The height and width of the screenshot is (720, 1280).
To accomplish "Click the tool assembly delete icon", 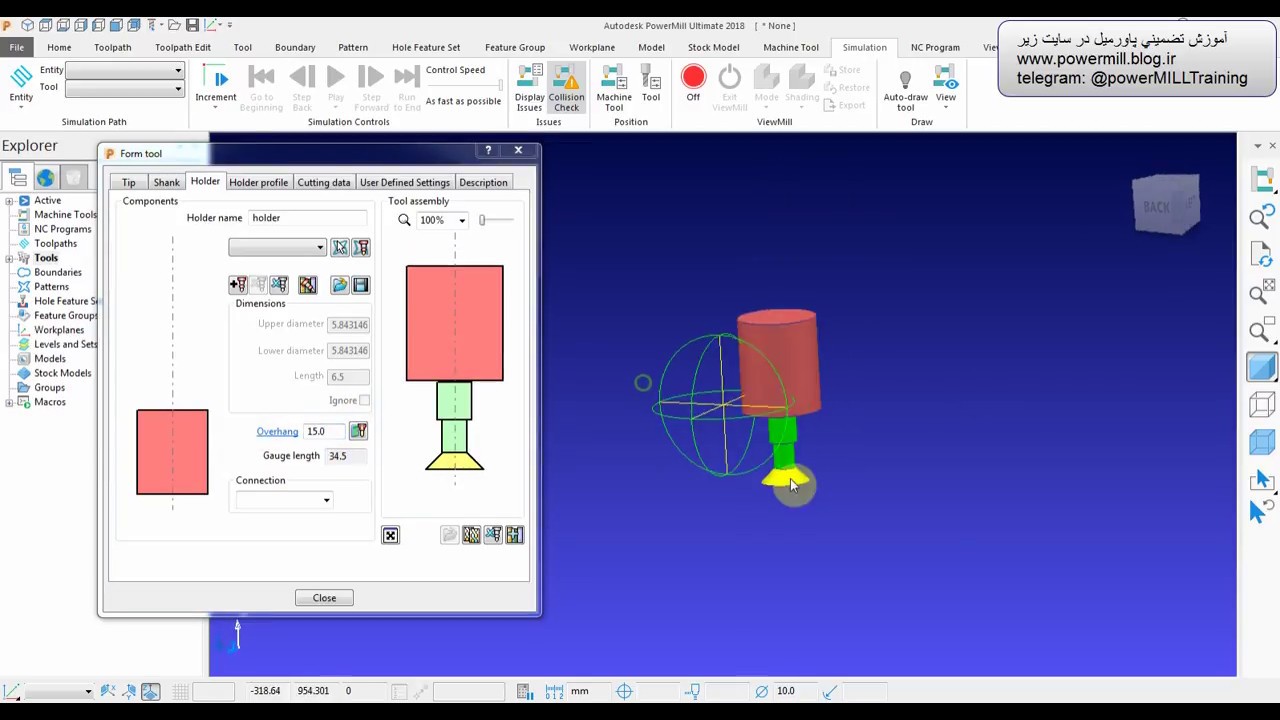I will coord(493,535).
